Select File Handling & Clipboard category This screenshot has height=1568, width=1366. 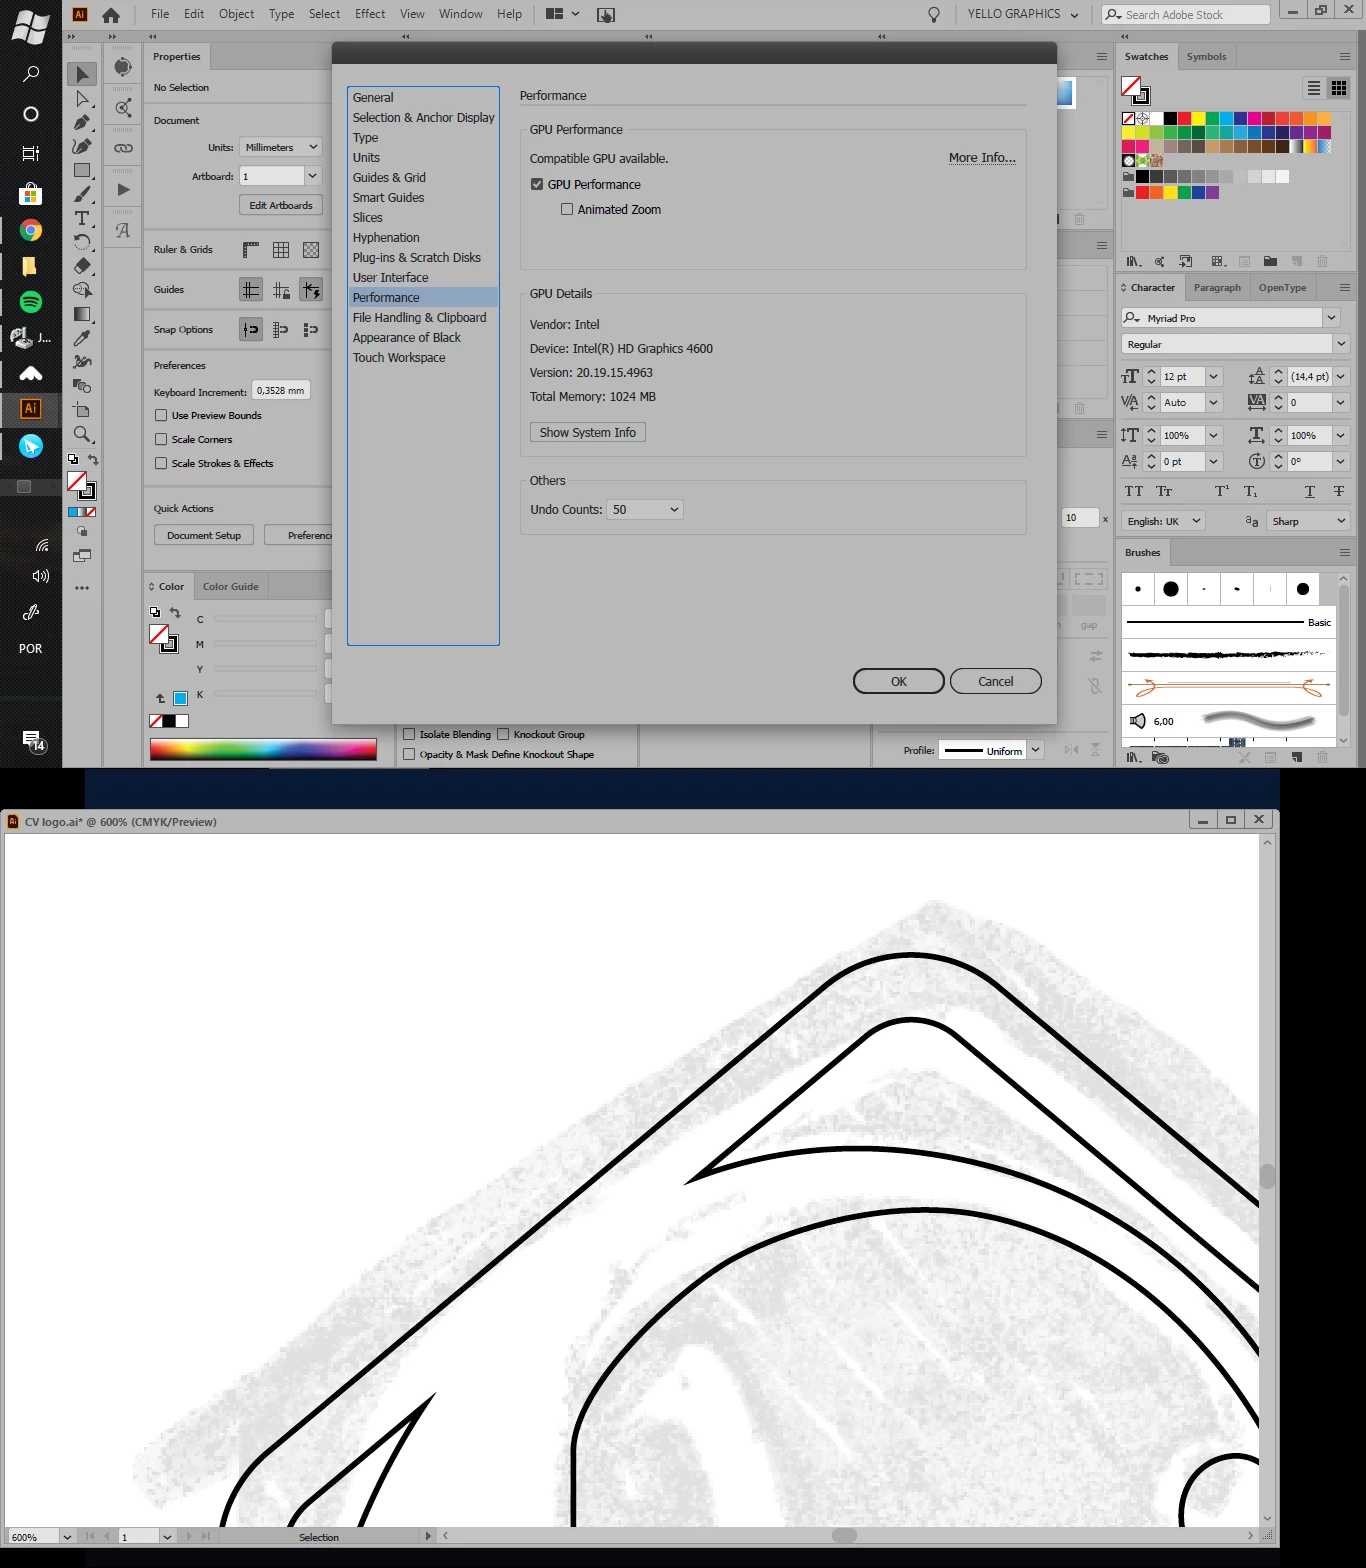423,318
